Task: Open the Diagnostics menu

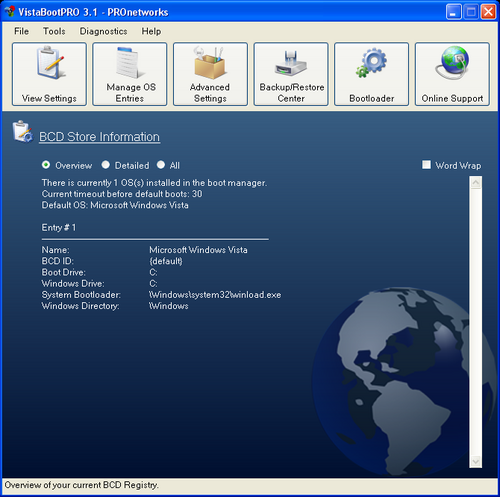Action: point(103,31)
